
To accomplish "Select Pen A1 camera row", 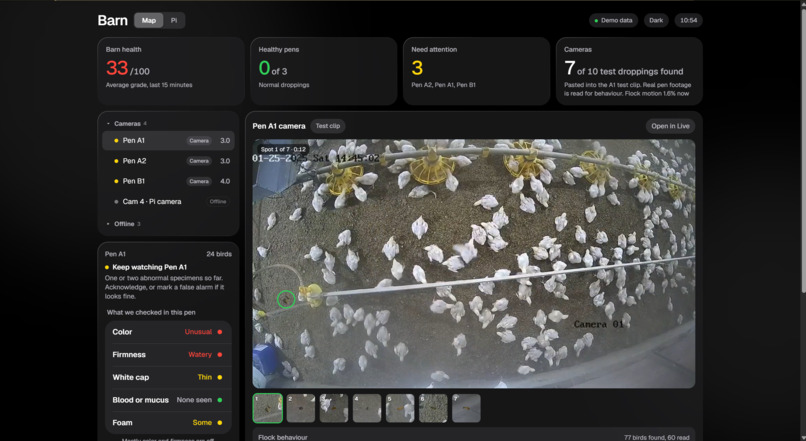I will click(x=168, y=140).
